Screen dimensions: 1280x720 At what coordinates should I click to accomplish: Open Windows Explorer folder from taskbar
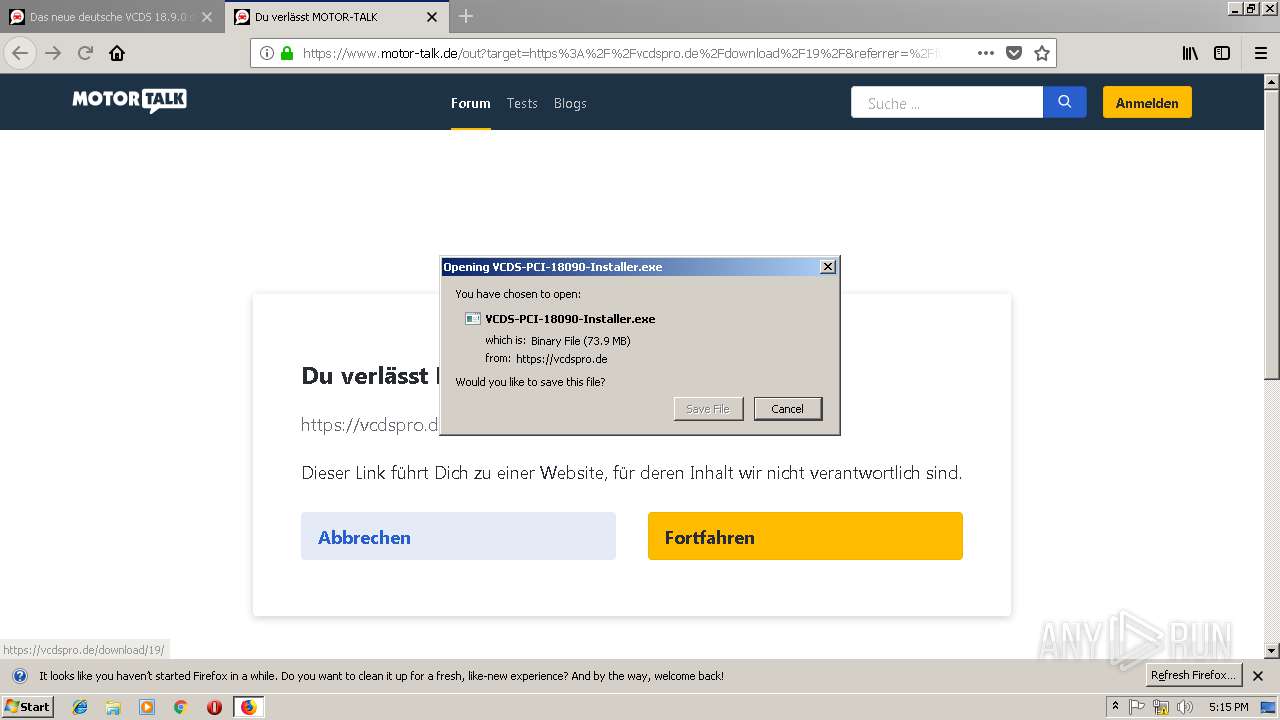(x=113, y=707)
